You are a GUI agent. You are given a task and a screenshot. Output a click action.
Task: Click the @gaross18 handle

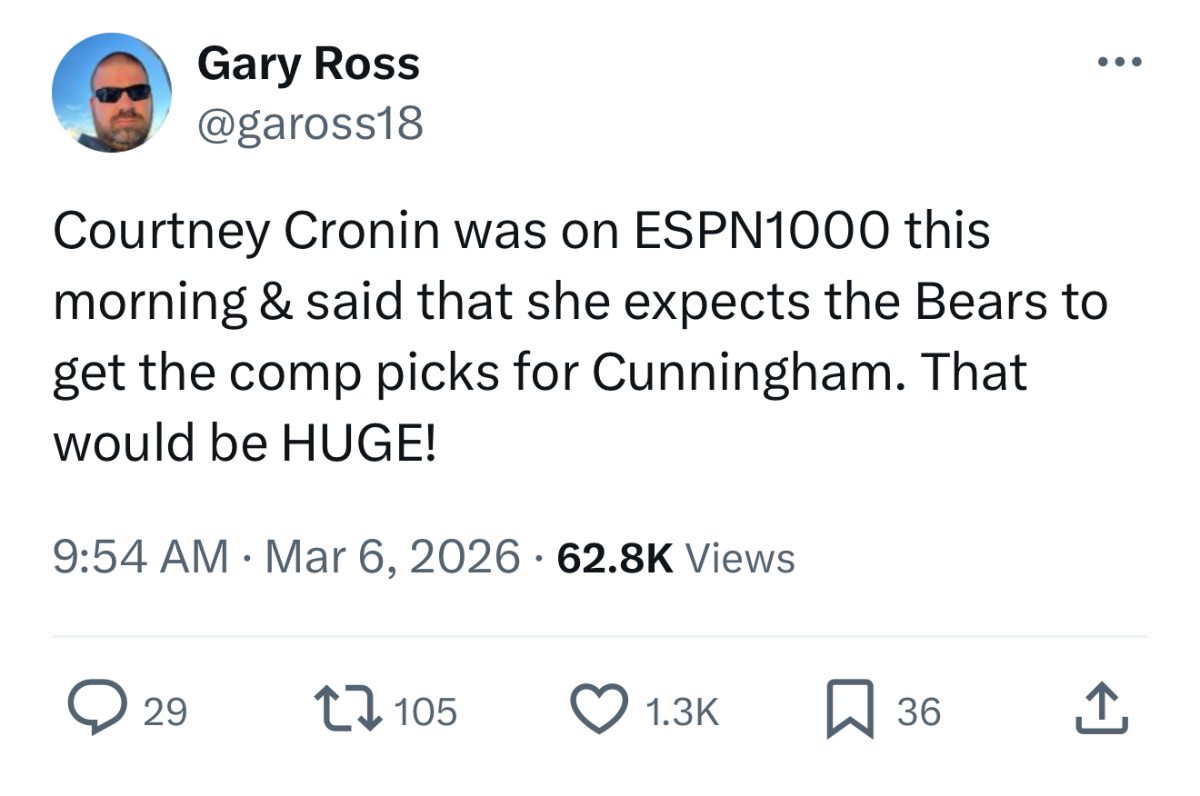point(310,125)
